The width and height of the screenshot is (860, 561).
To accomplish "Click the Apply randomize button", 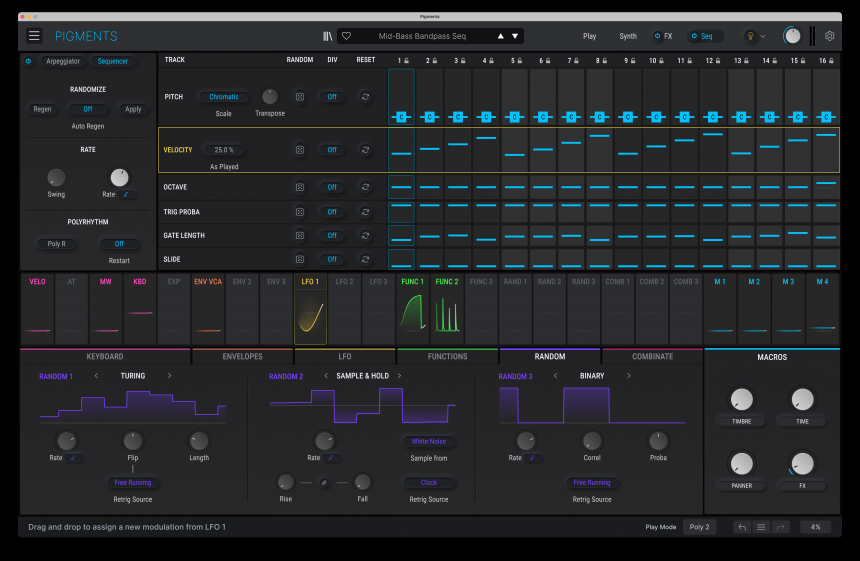I will click(x=133, y=109).
